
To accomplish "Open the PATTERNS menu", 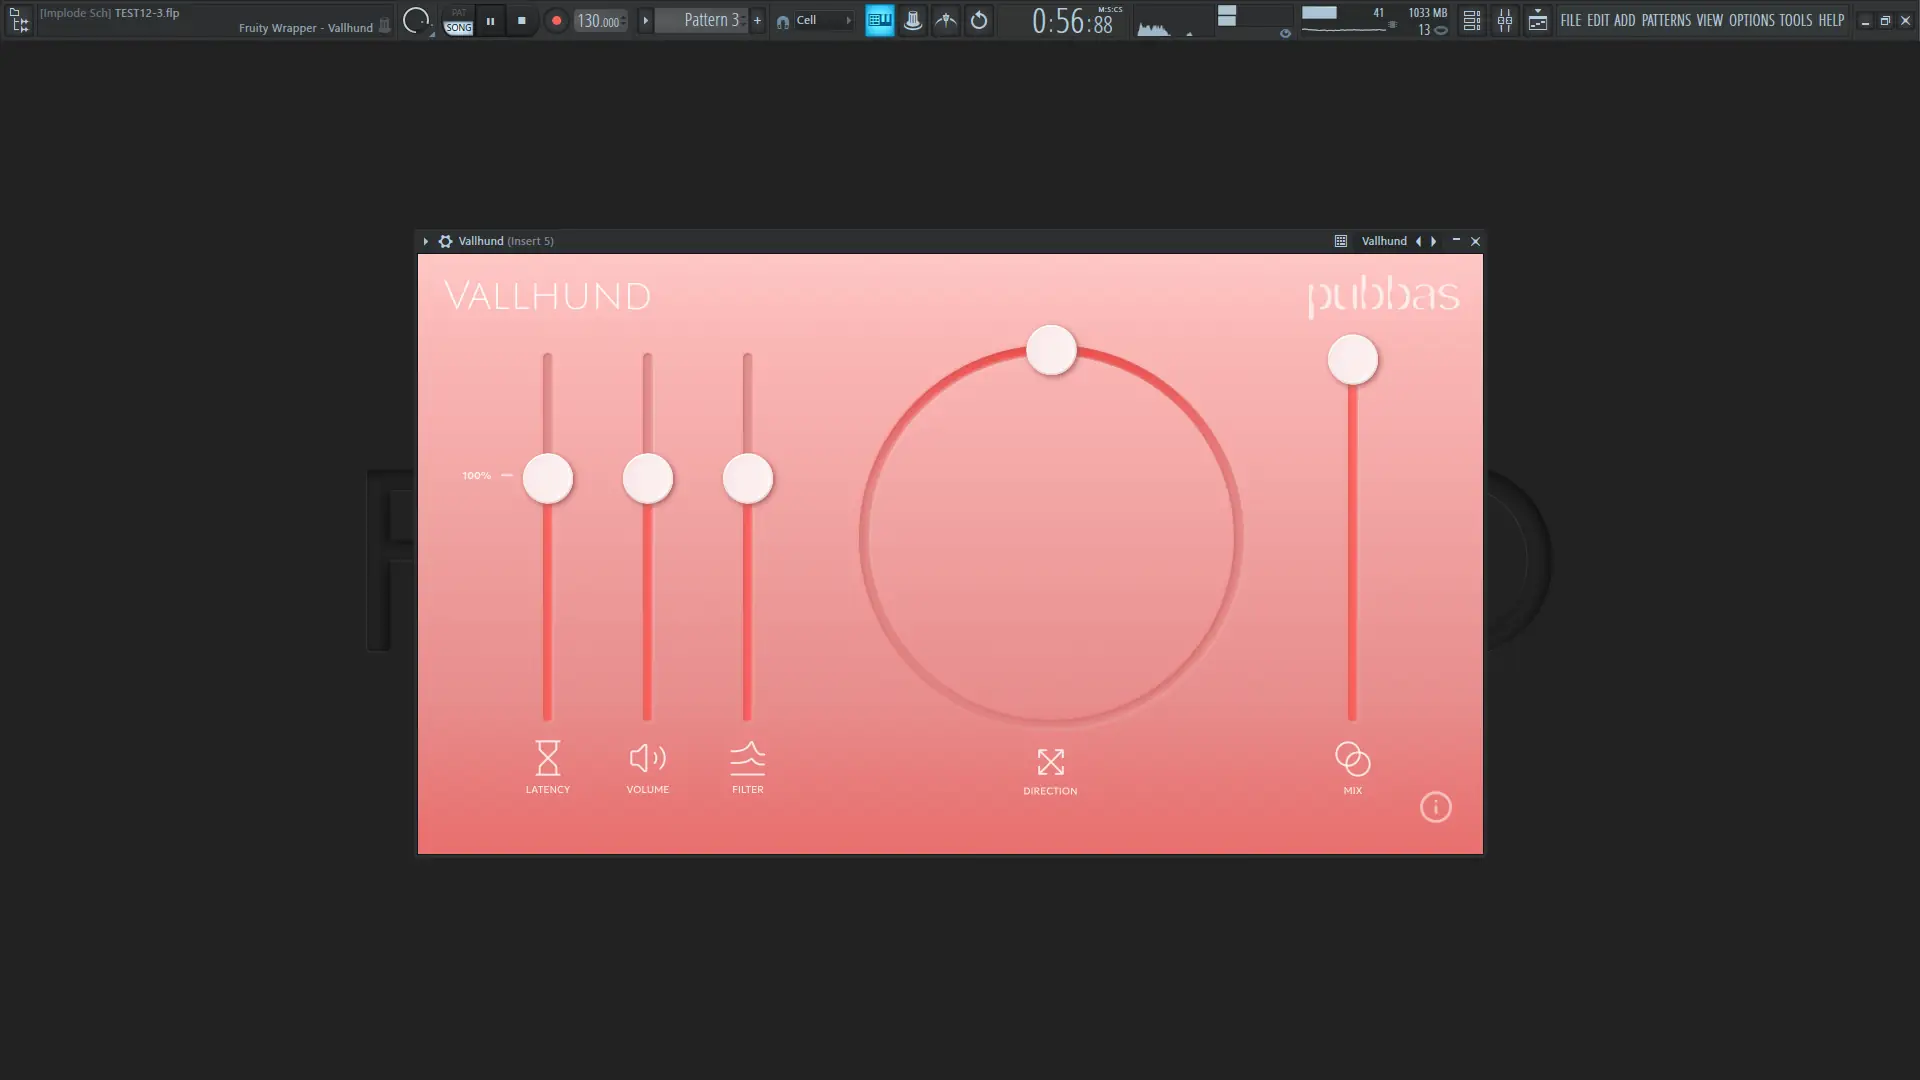I will tap(1665, 20).
